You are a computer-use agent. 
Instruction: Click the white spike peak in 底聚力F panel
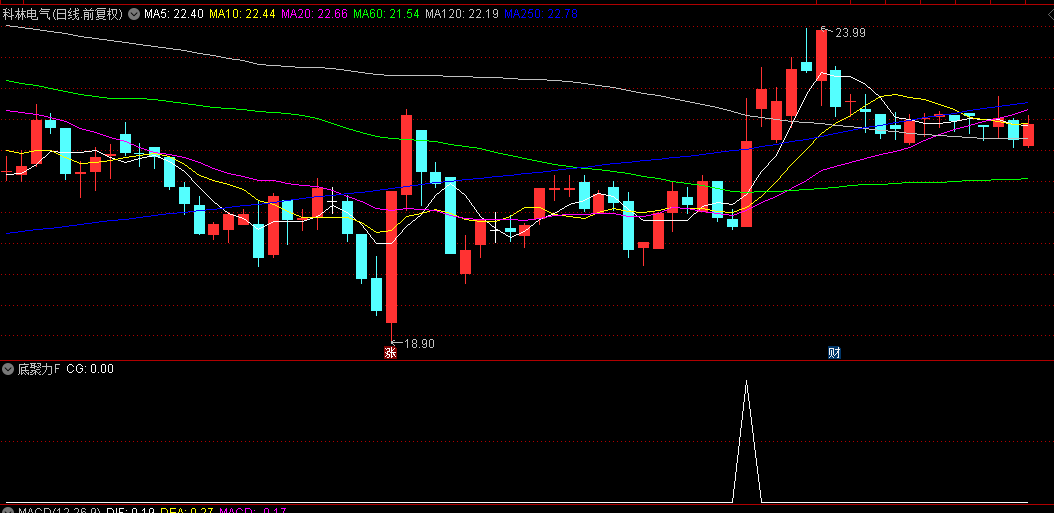746,381
